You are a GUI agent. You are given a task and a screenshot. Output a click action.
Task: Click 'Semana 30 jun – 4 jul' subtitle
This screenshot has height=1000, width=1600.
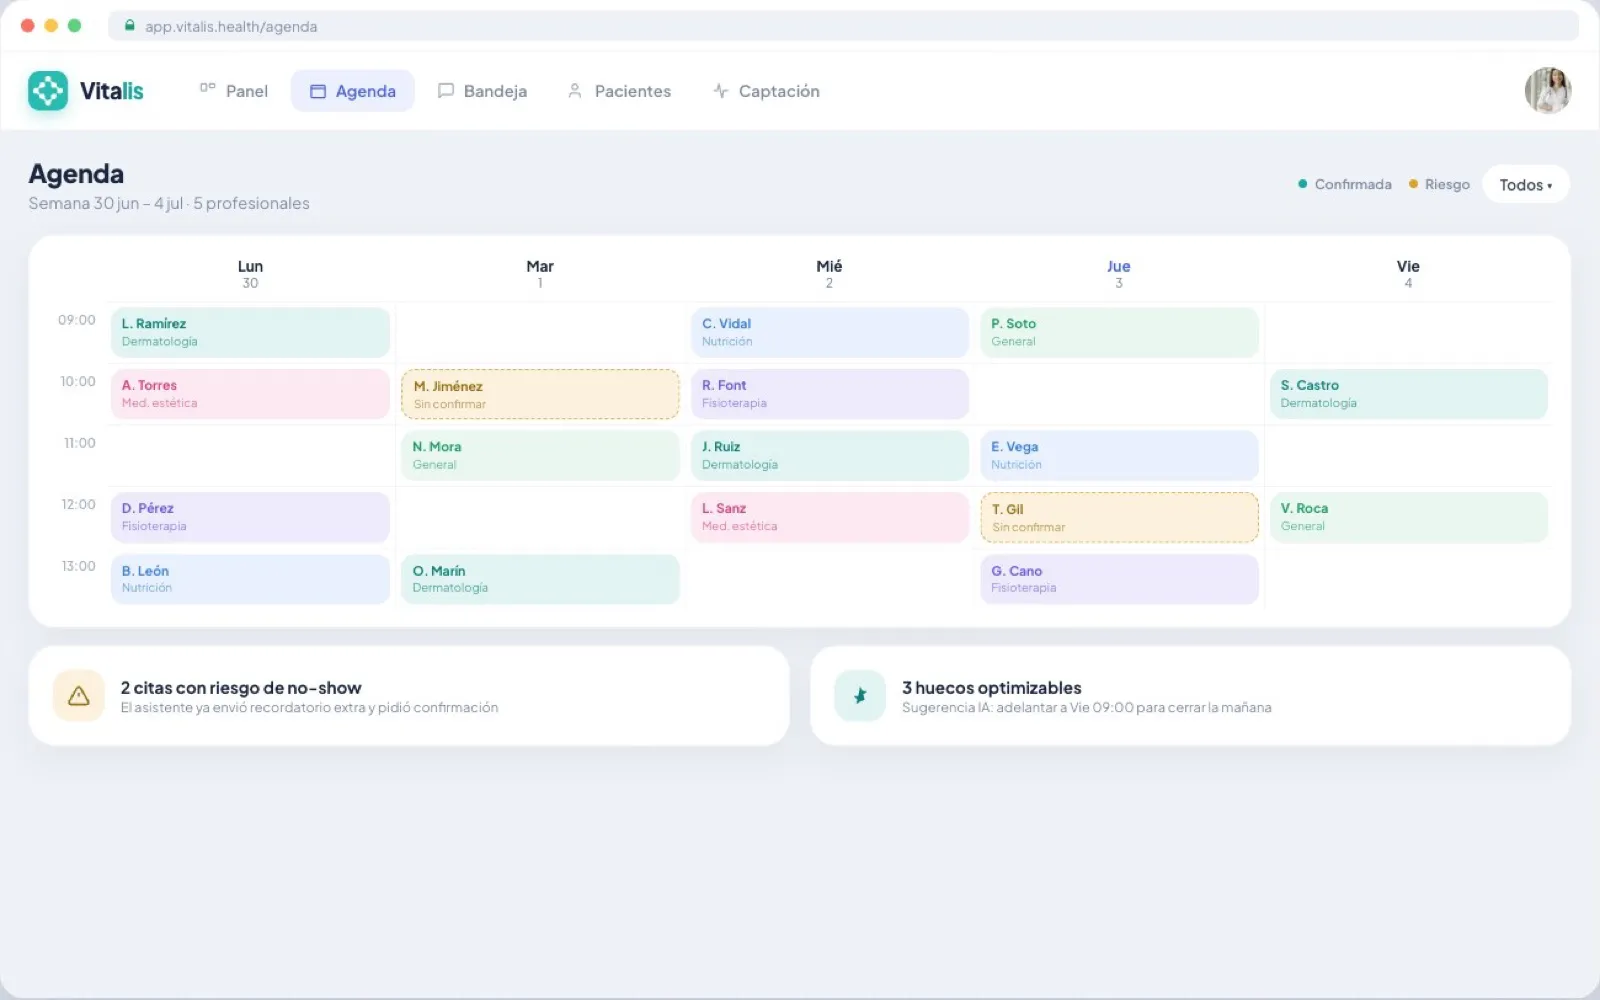(x=169, y=203)
